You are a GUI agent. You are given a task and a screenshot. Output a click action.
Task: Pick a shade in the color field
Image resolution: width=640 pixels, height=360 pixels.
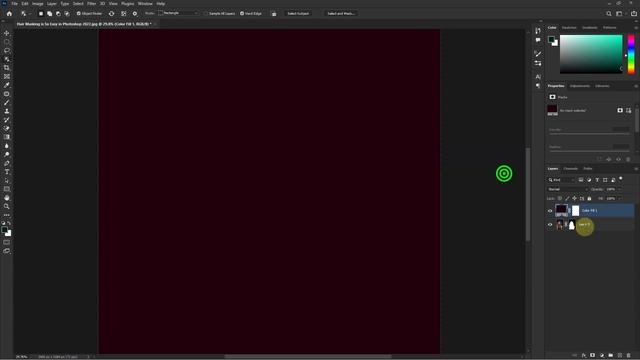(x=591, y=54)
